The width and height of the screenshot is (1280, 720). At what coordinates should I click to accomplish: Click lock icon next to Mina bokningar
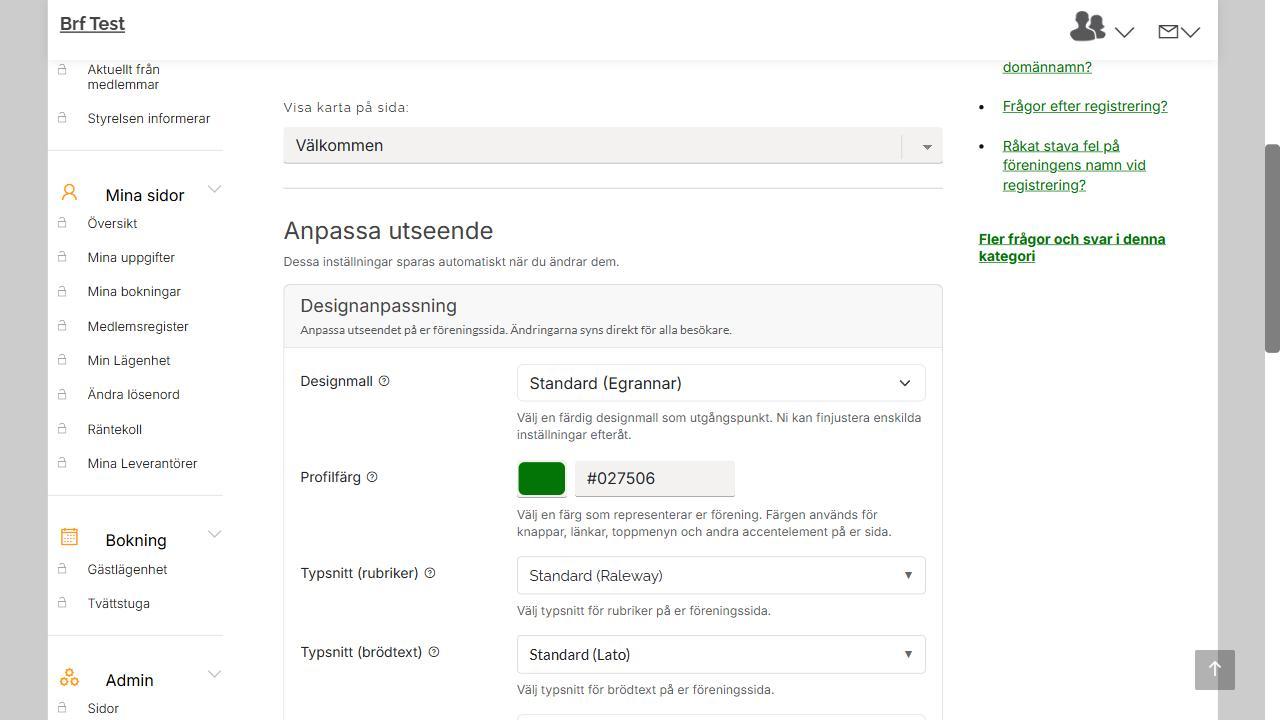tap(62, 290)
